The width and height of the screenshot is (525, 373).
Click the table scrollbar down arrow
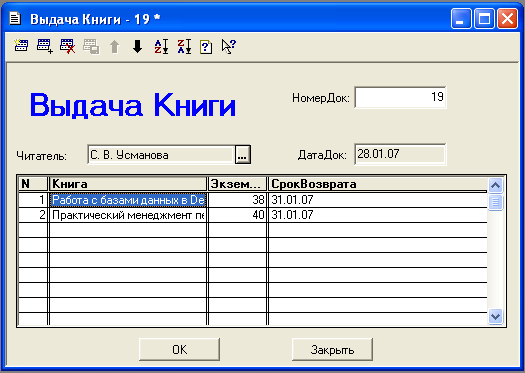(x=496, y=316)
